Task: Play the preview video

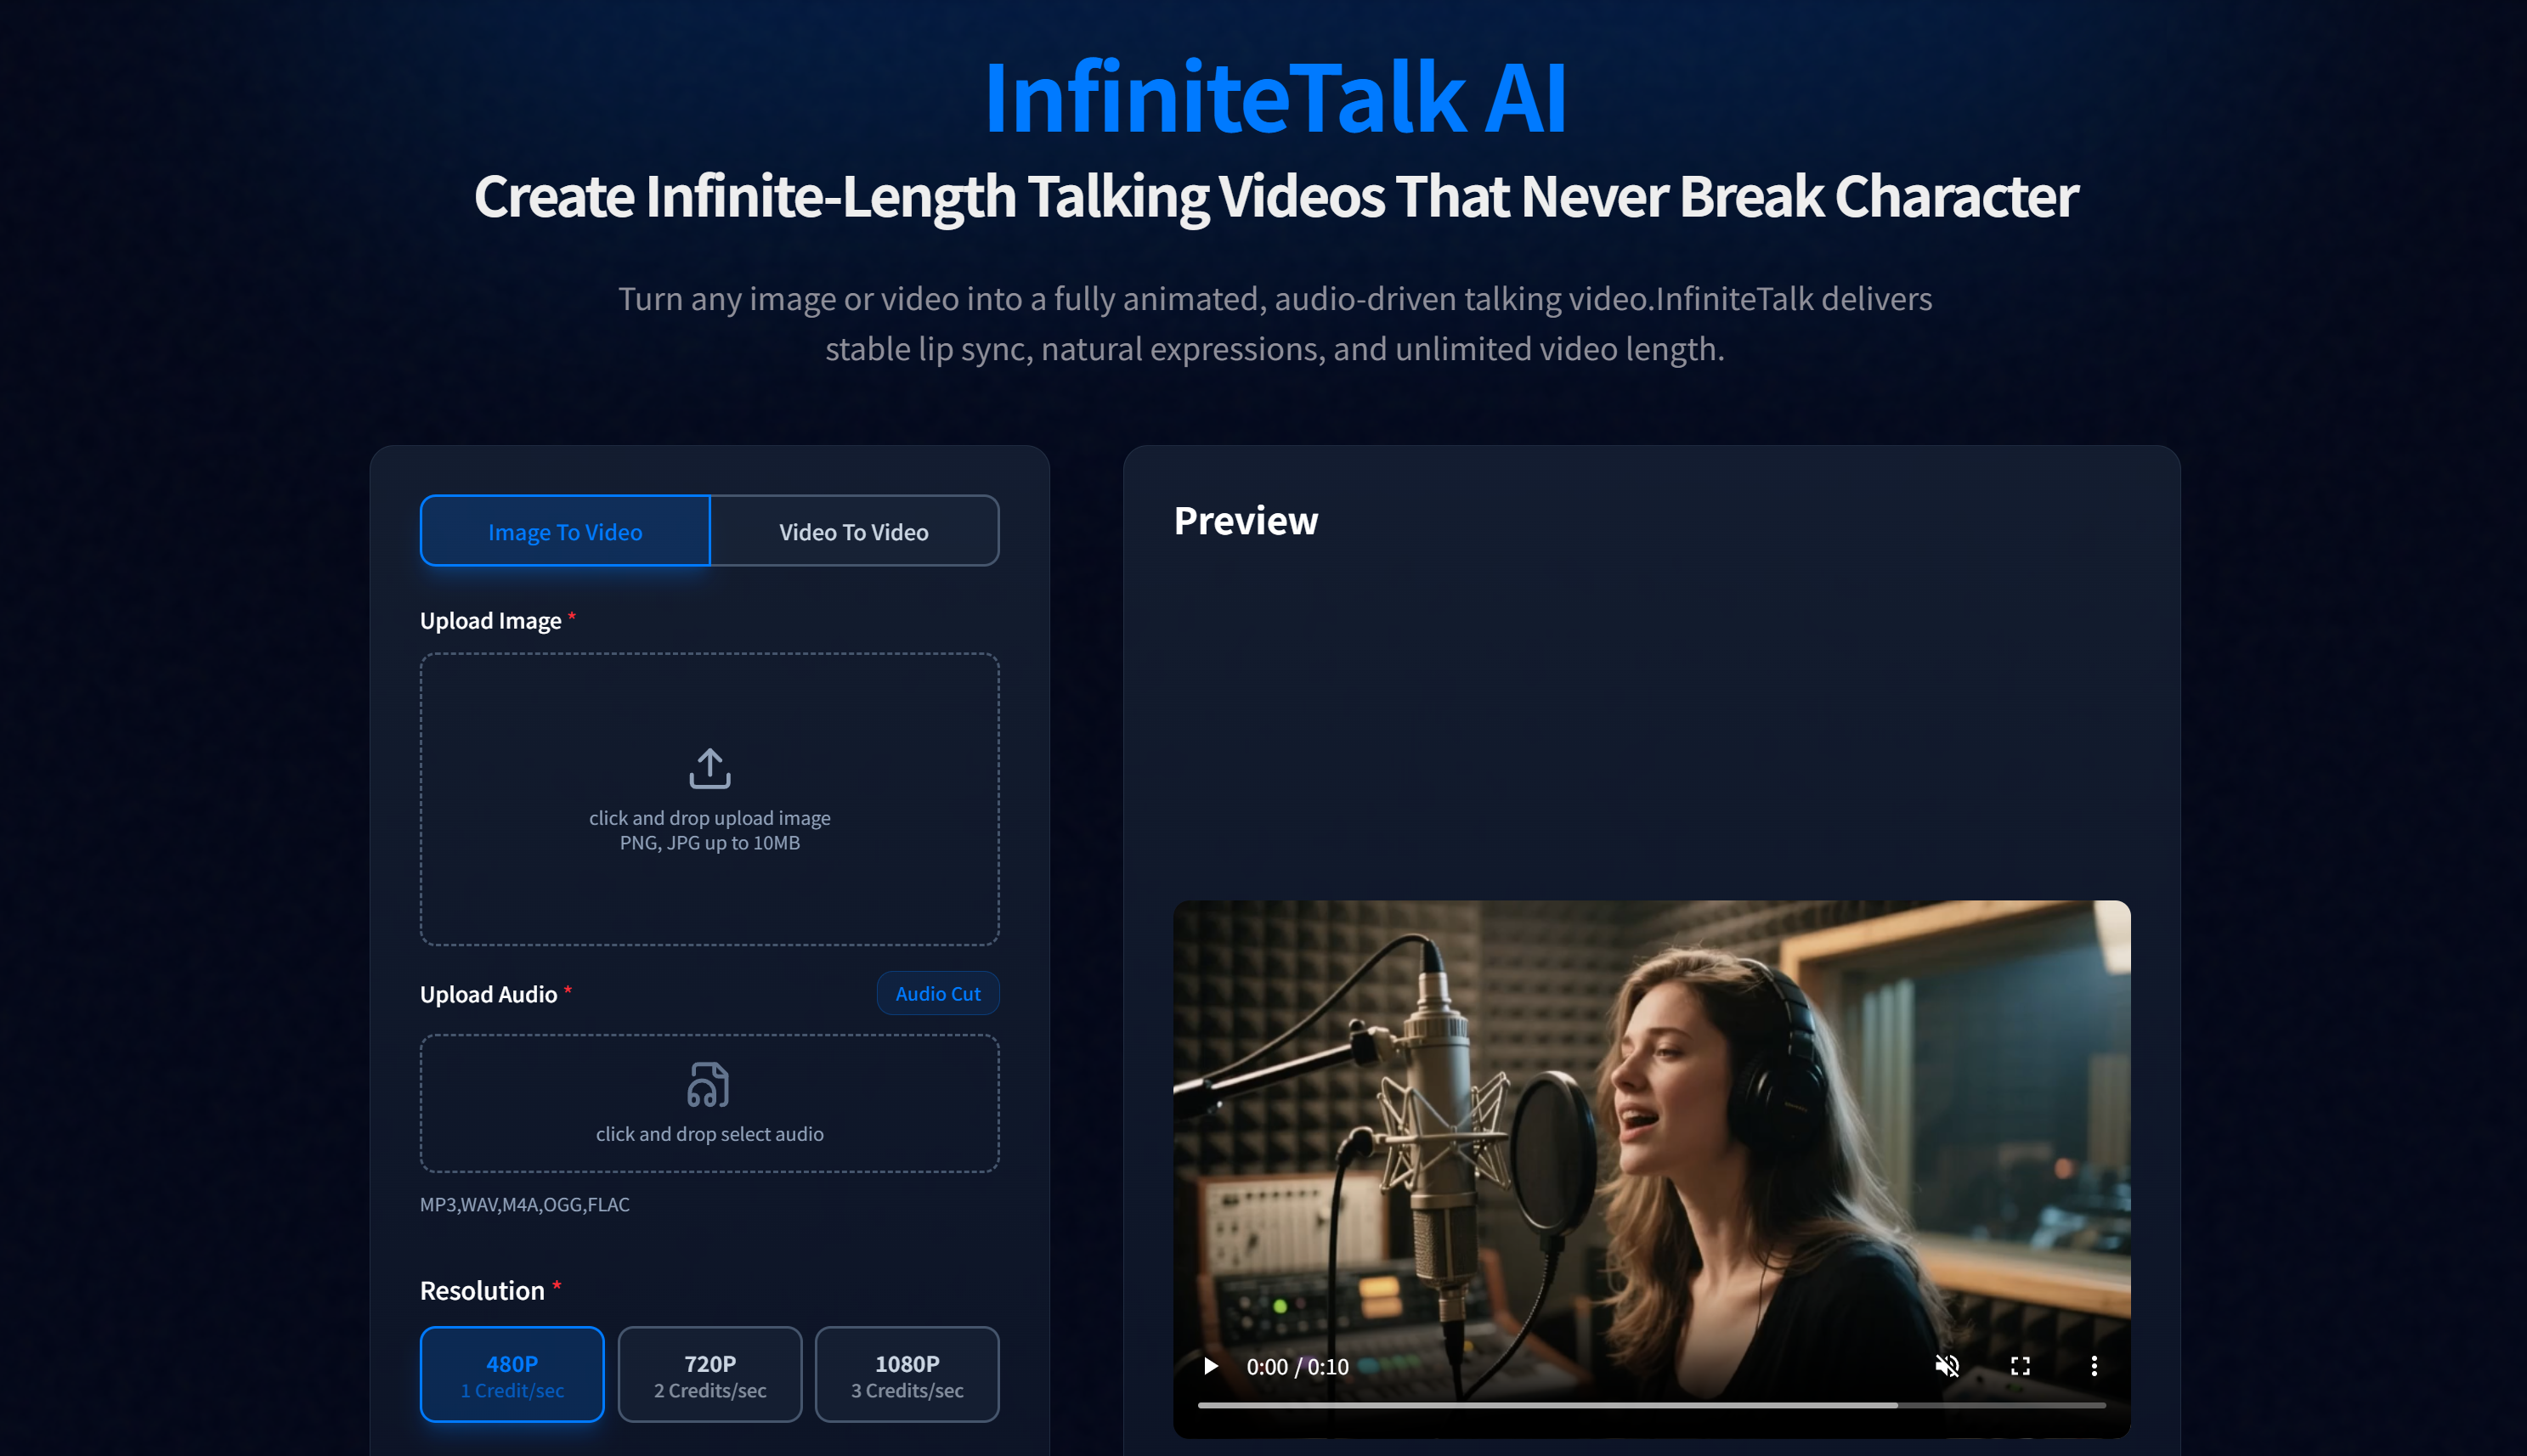Action: (x=1210, y=1366)
